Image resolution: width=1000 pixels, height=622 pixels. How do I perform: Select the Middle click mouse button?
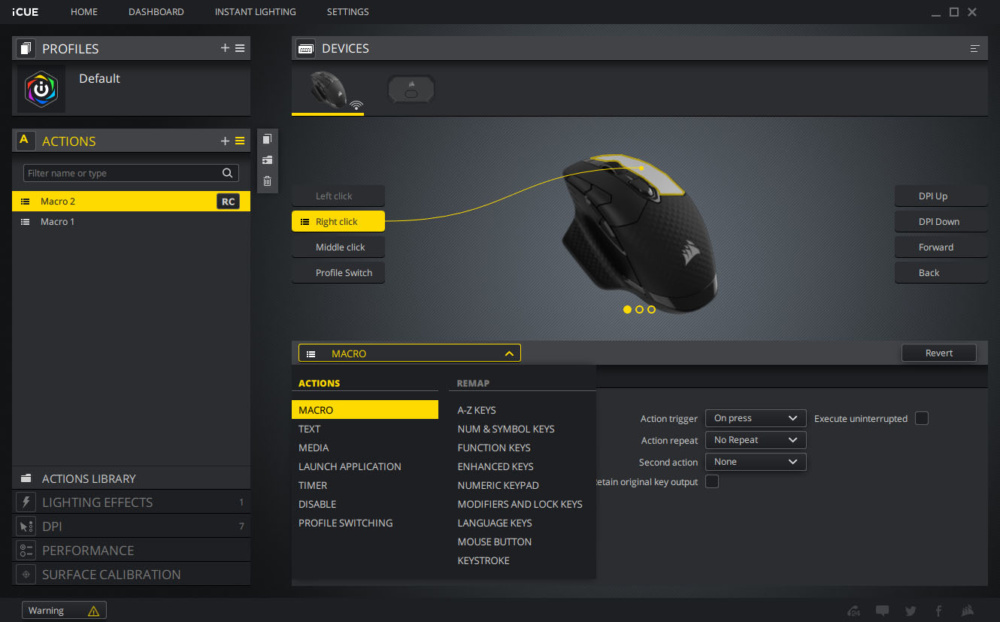[x=338, y=247]
